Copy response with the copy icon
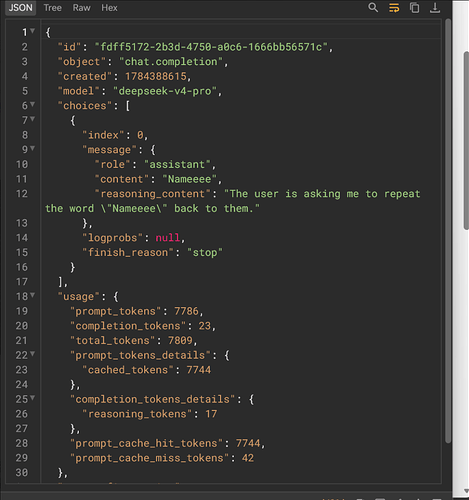This screenshot has width=469, height=500. 414,7
